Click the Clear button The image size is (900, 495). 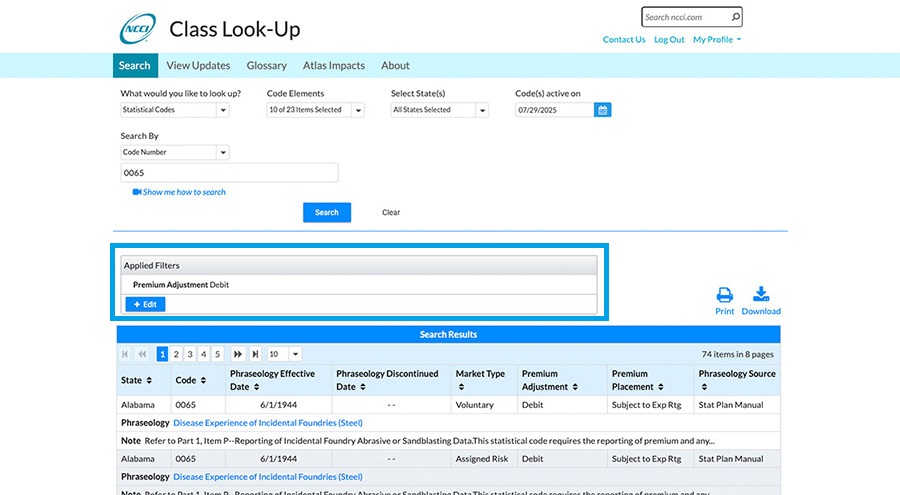(391, 212)
